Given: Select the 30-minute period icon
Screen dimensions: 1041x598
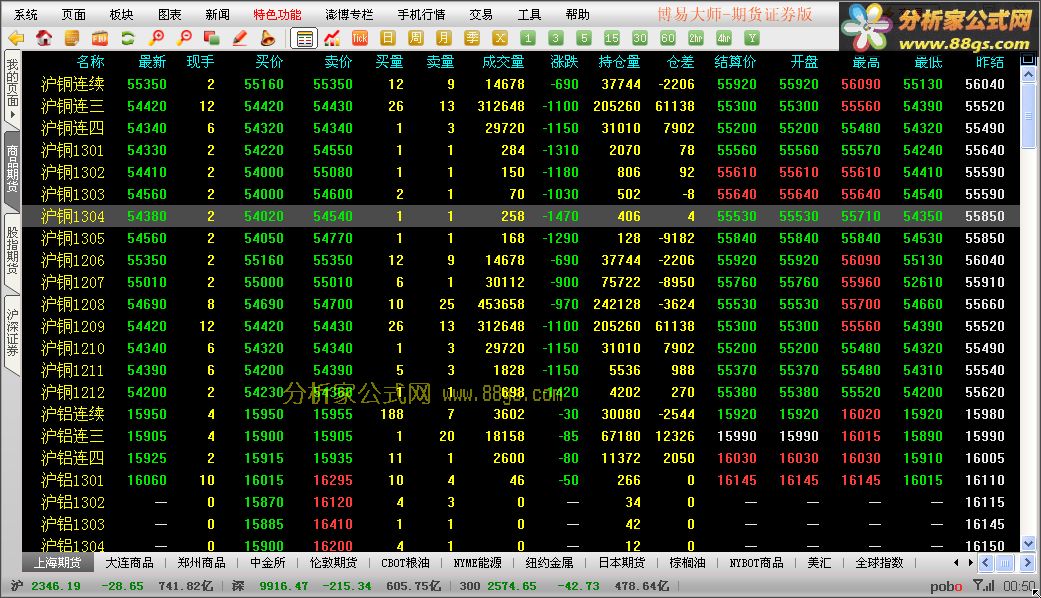Looking at the screenshot, I should [639, 38].
